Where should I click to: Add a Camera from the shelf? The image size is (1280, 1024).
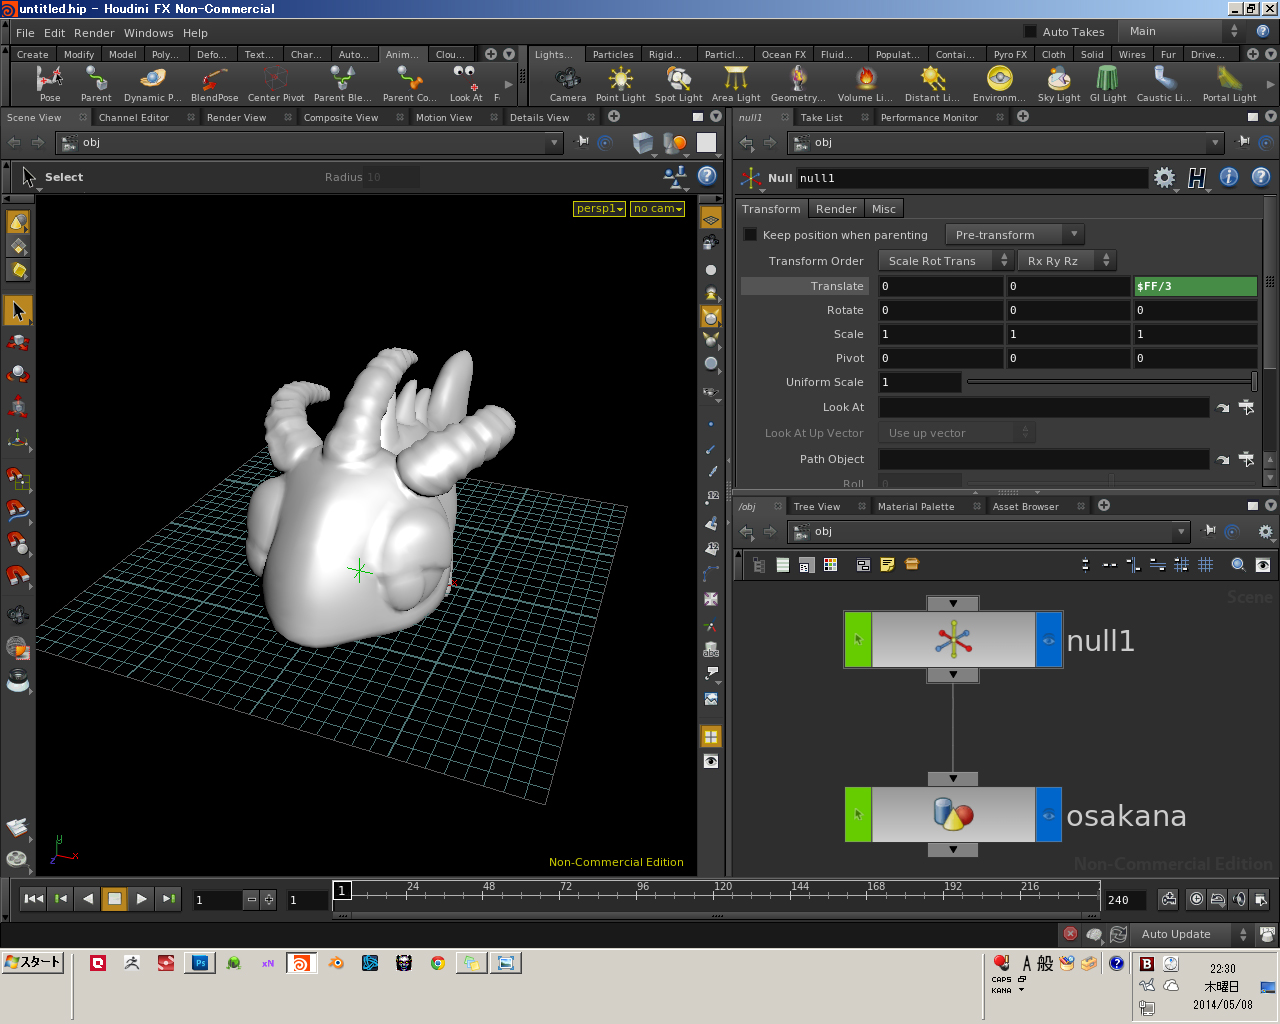(567, 84)
